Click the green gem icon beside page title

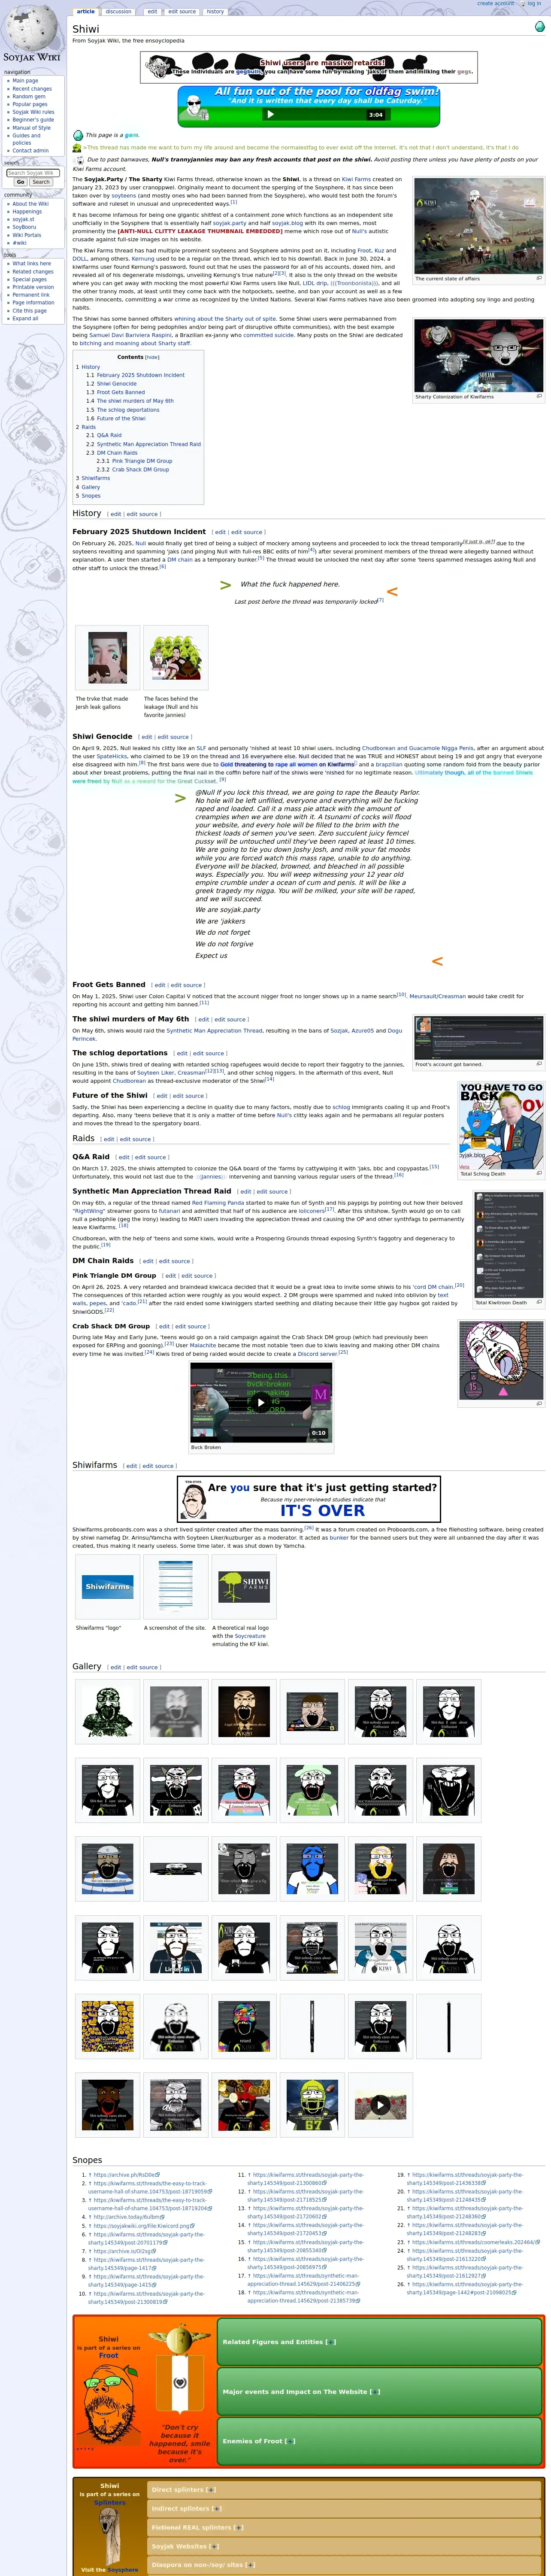coord(539,27)
